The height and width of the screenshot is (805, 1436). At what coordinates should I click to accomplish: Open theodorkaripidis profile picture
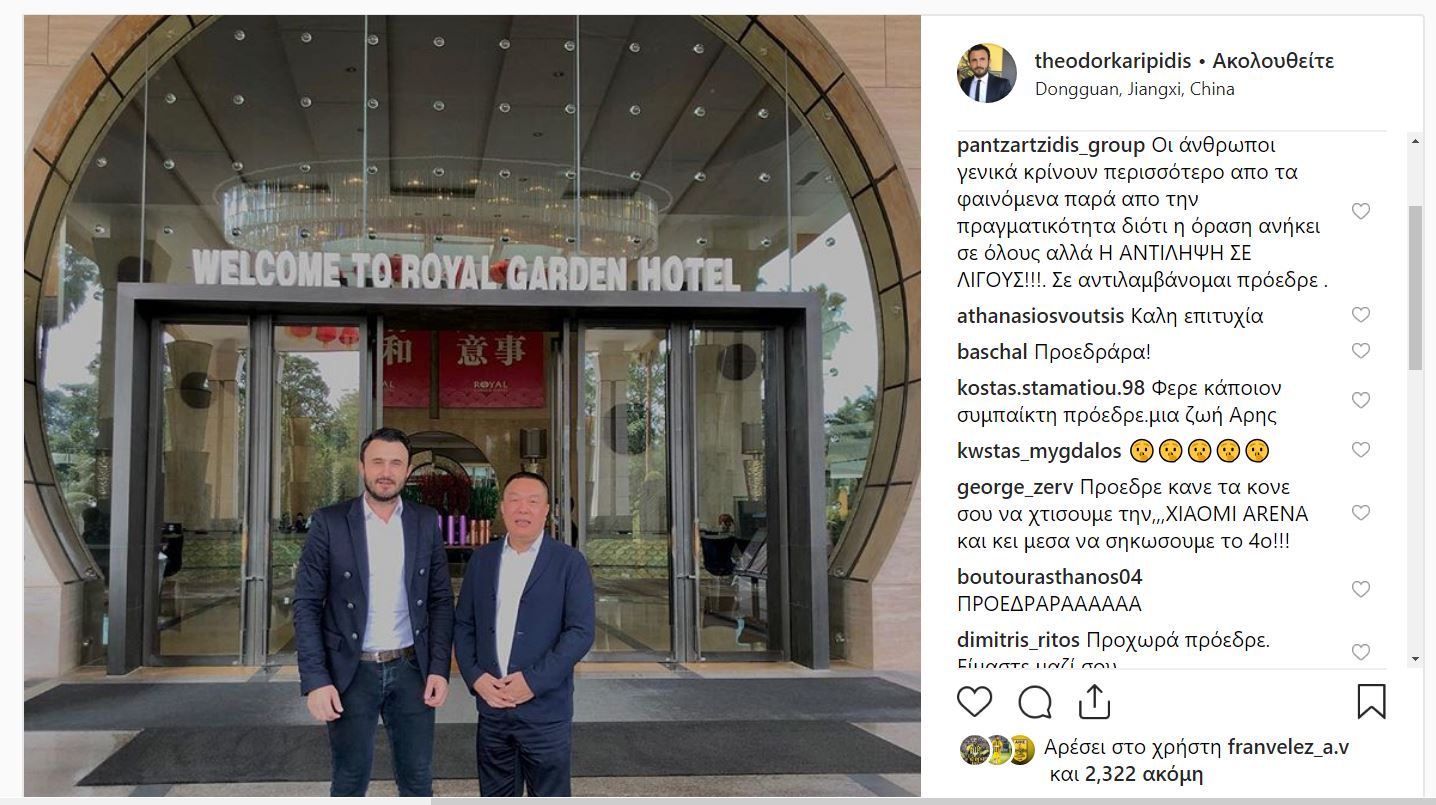[x=987, y=73]
